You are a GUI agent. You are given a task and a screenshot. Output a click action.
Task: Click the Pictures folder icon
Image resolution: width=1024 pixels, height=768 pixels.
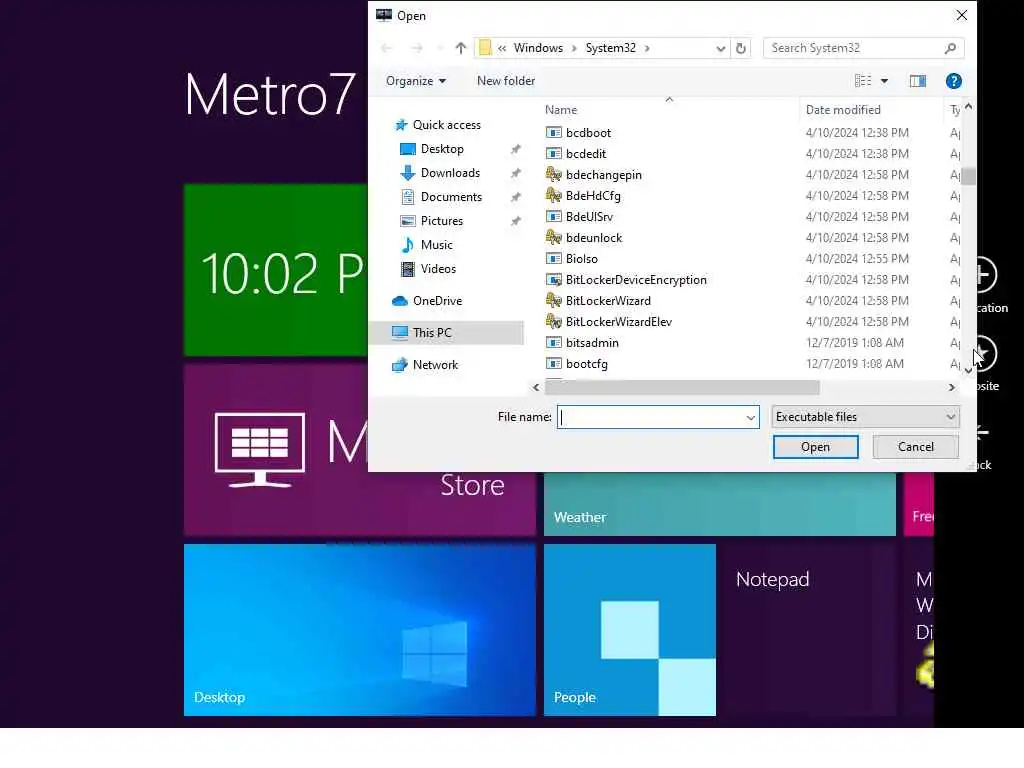coord(408,221)
